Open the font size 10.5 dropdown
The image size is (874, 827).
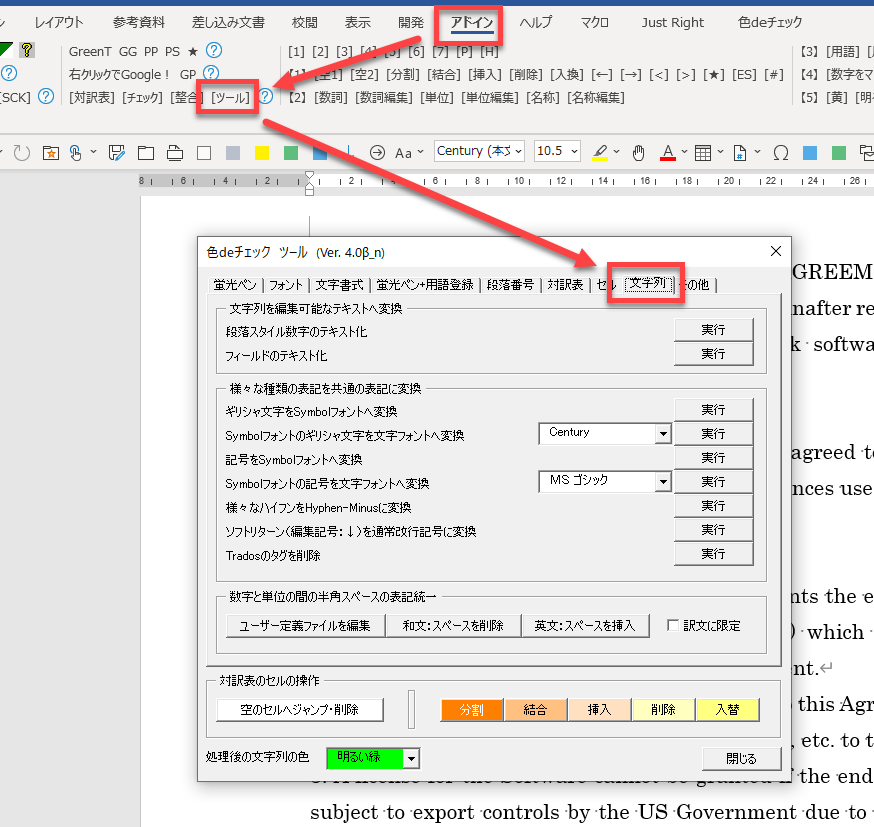(573, 152)
